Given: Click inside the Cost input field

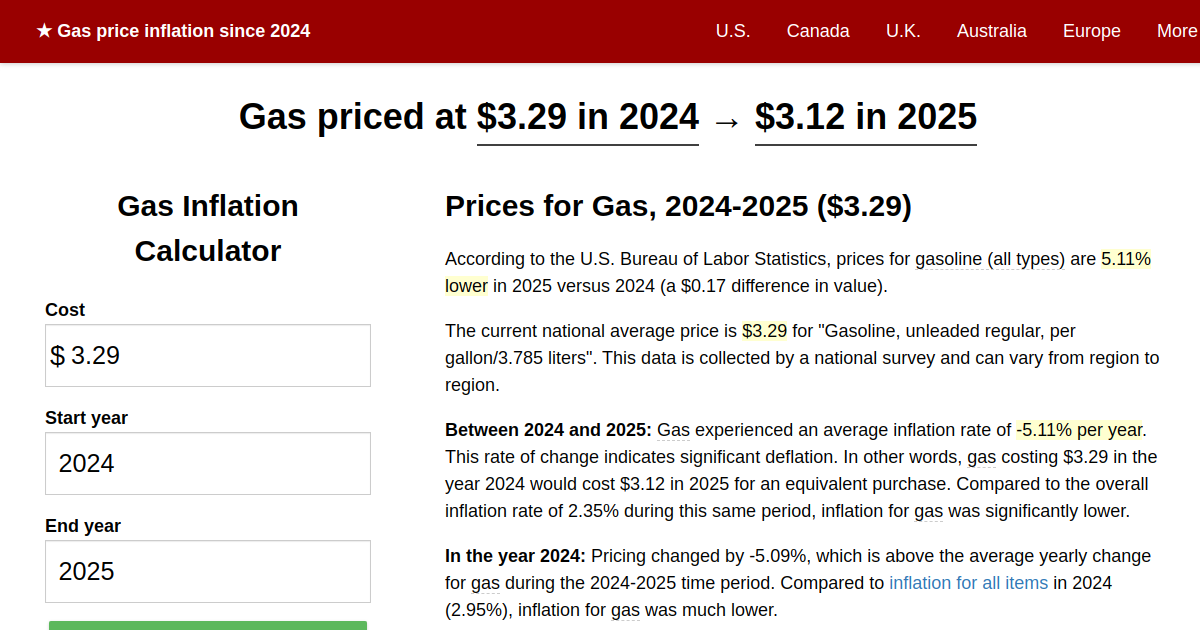Looking at the screenshot, I should pyautogui.click(x=207, y=355).
